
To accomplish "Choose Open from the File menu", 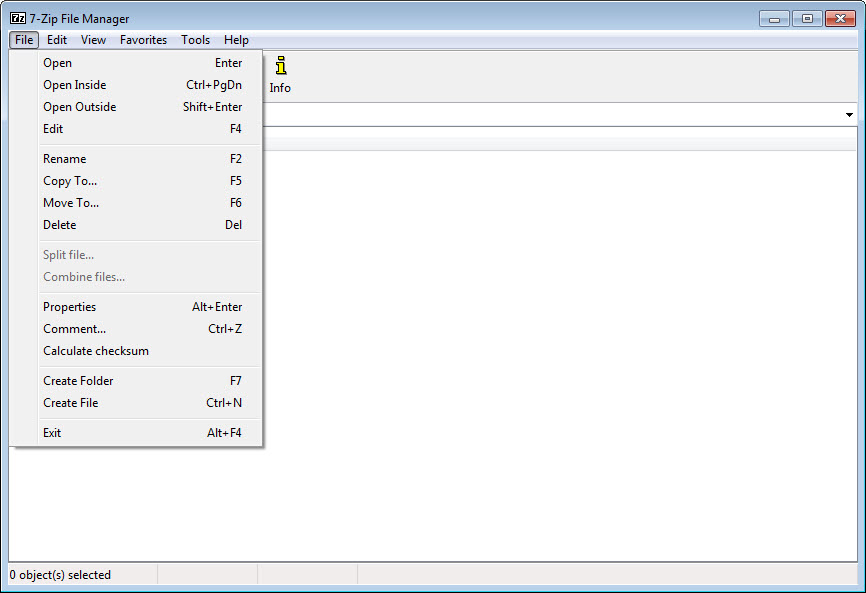I will click(142, 63).
